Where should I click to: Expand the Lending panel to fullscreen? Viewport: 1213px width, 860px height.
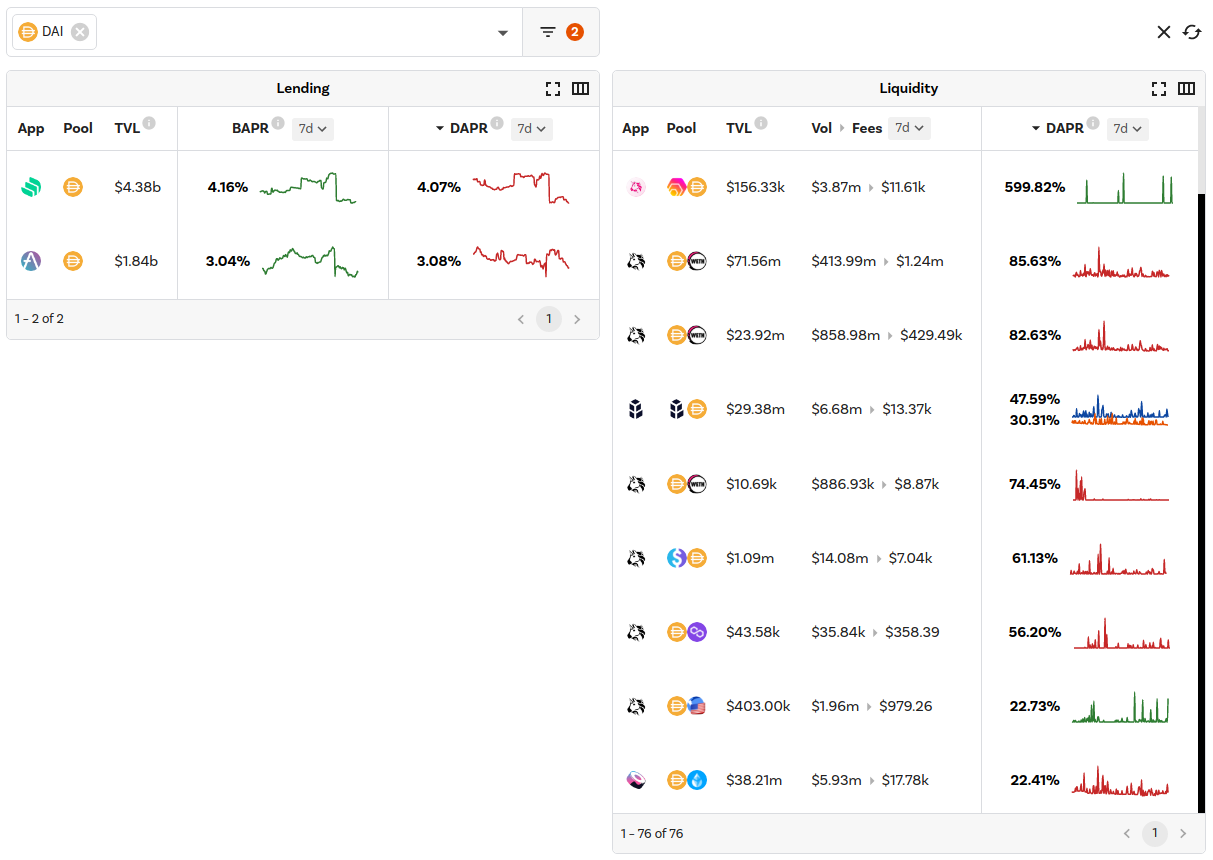pyautogui.click(x=553, y=88)
